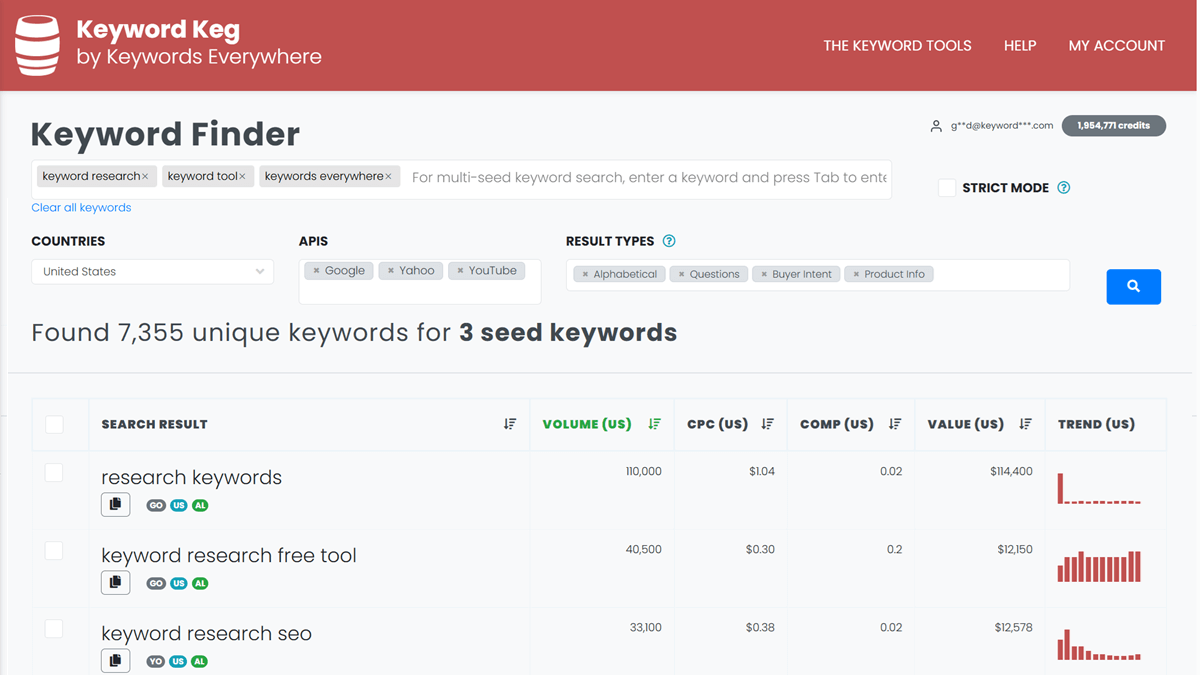
Task: Sort results by CPC (US)
Action: point(767,424)
